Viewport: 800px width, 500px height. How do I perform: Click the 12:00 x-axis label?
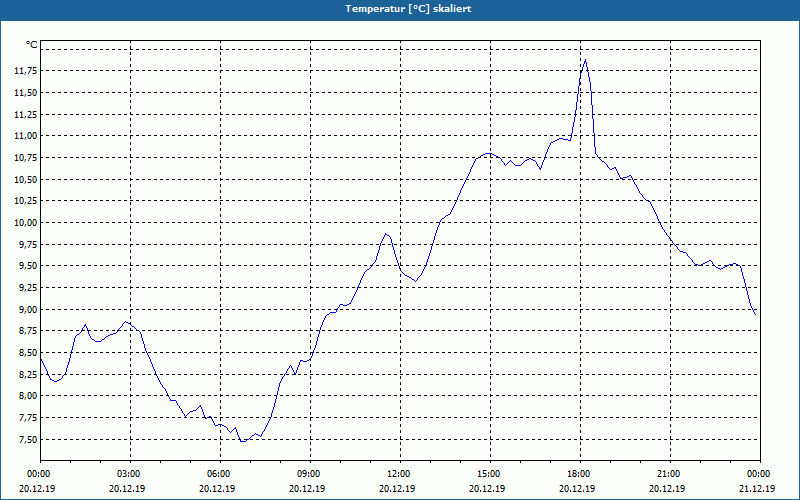[397, 474]
